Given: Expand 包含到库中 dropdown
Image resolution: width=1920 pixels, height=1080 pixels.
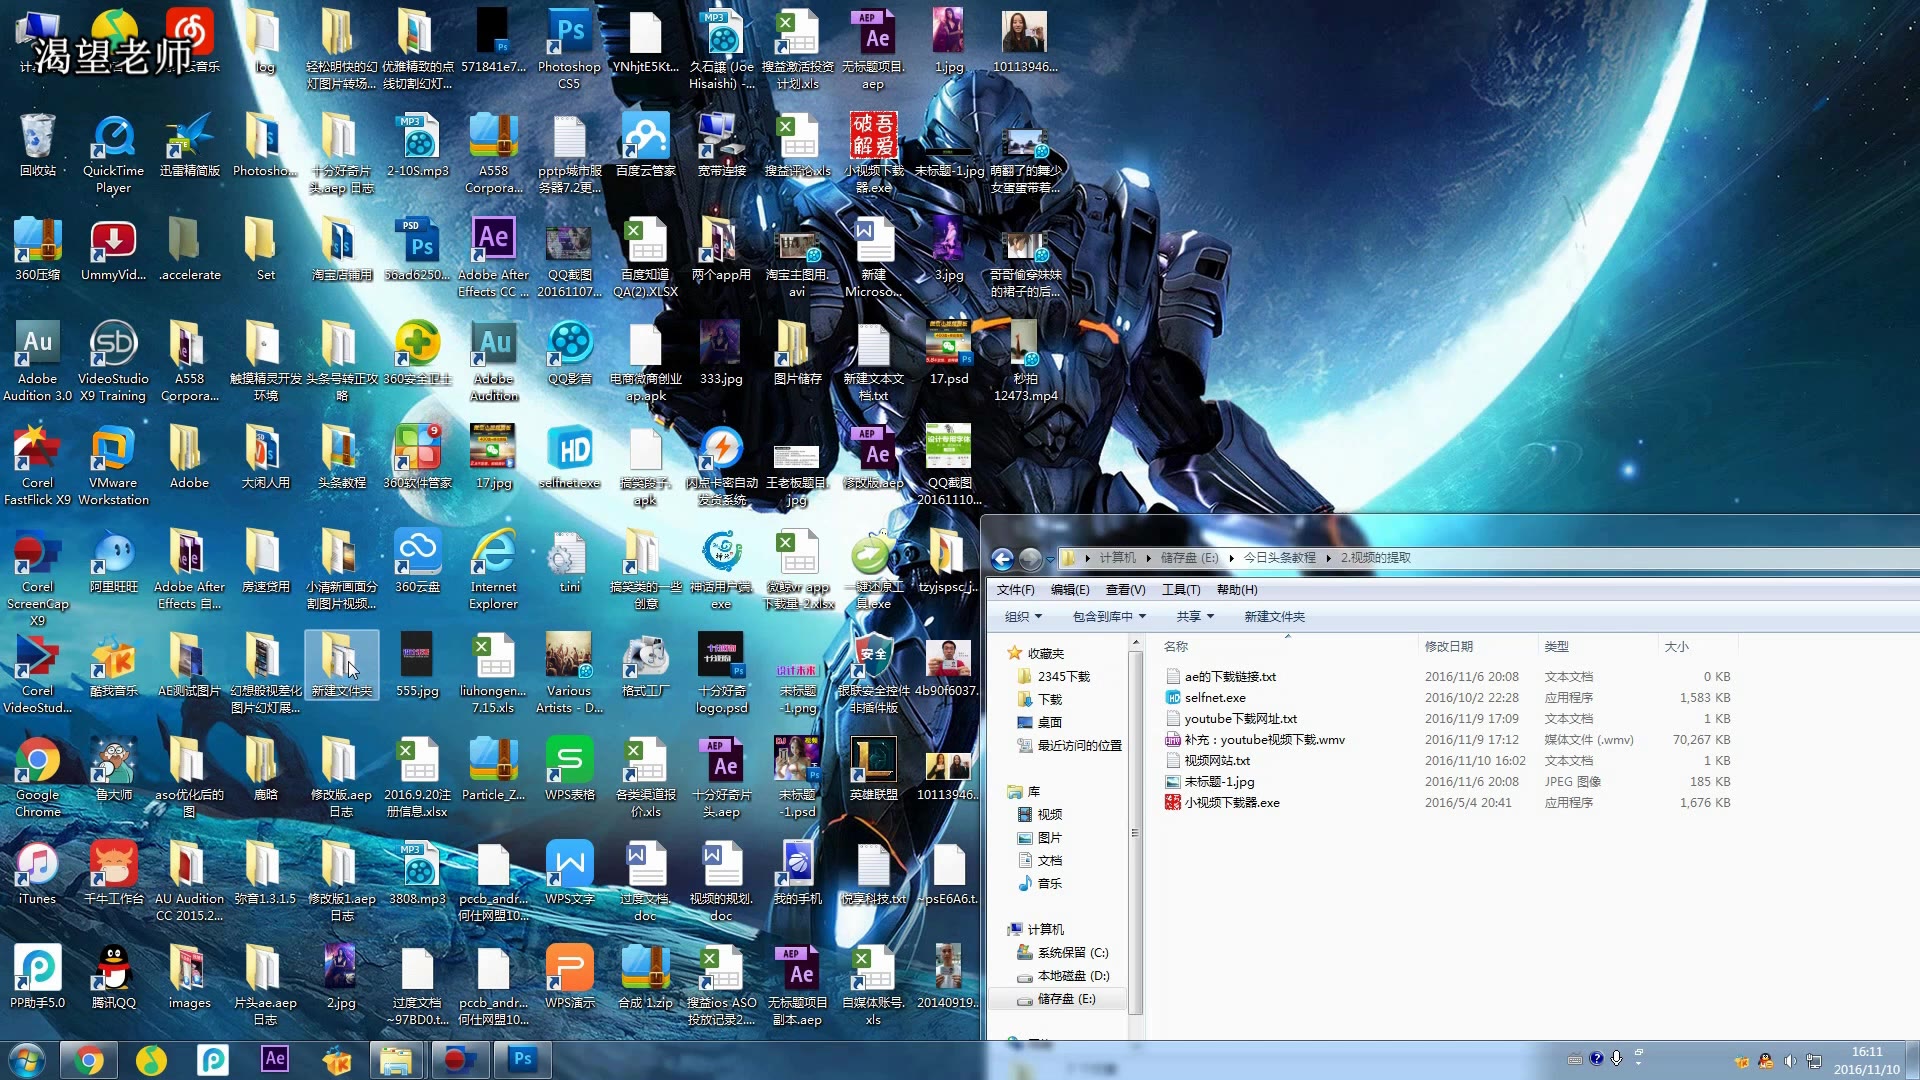Looking at the screenshot, I should click(x=1109, y=617).
